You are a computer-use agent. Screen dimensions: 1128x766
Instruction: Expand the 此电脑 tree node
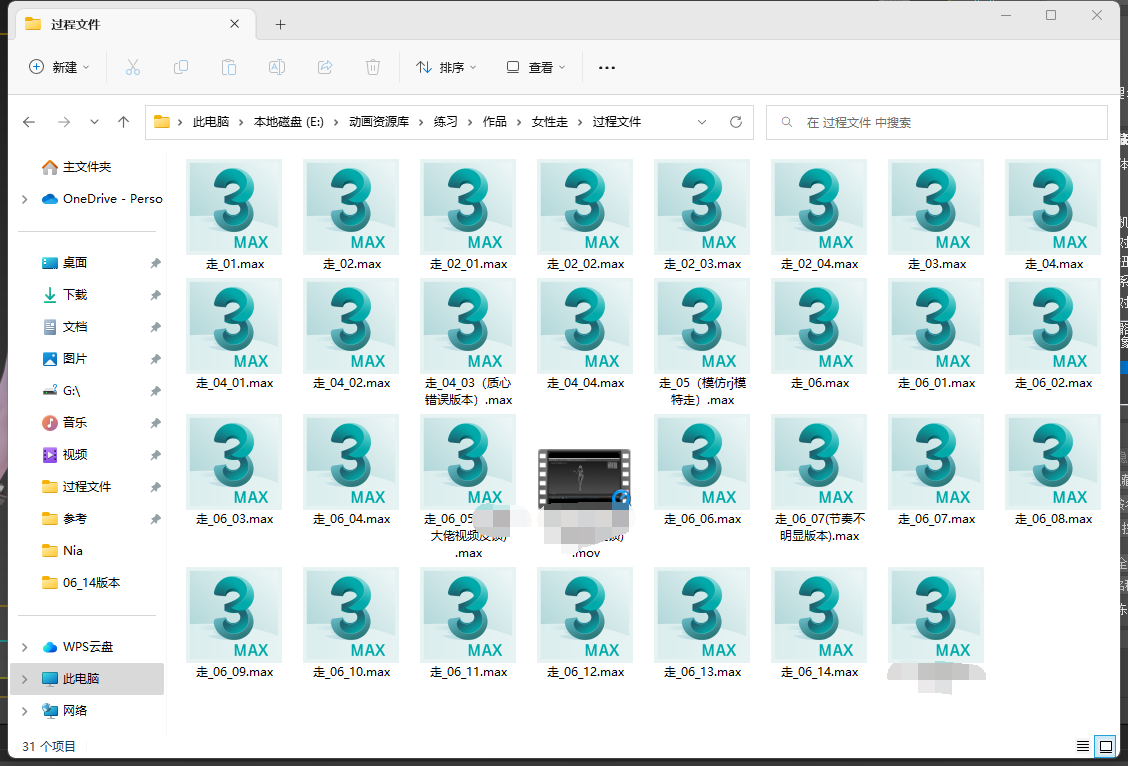click(25, 679)
